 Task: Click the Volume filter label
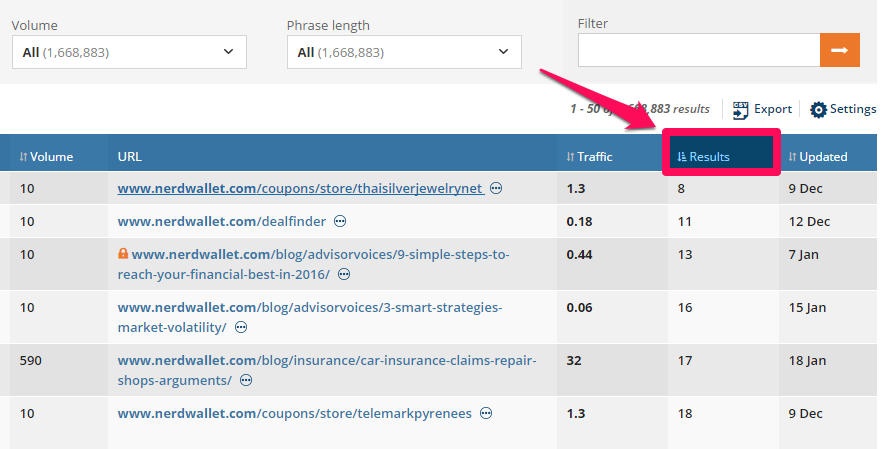pyautogui.click(x=34, y=25)
